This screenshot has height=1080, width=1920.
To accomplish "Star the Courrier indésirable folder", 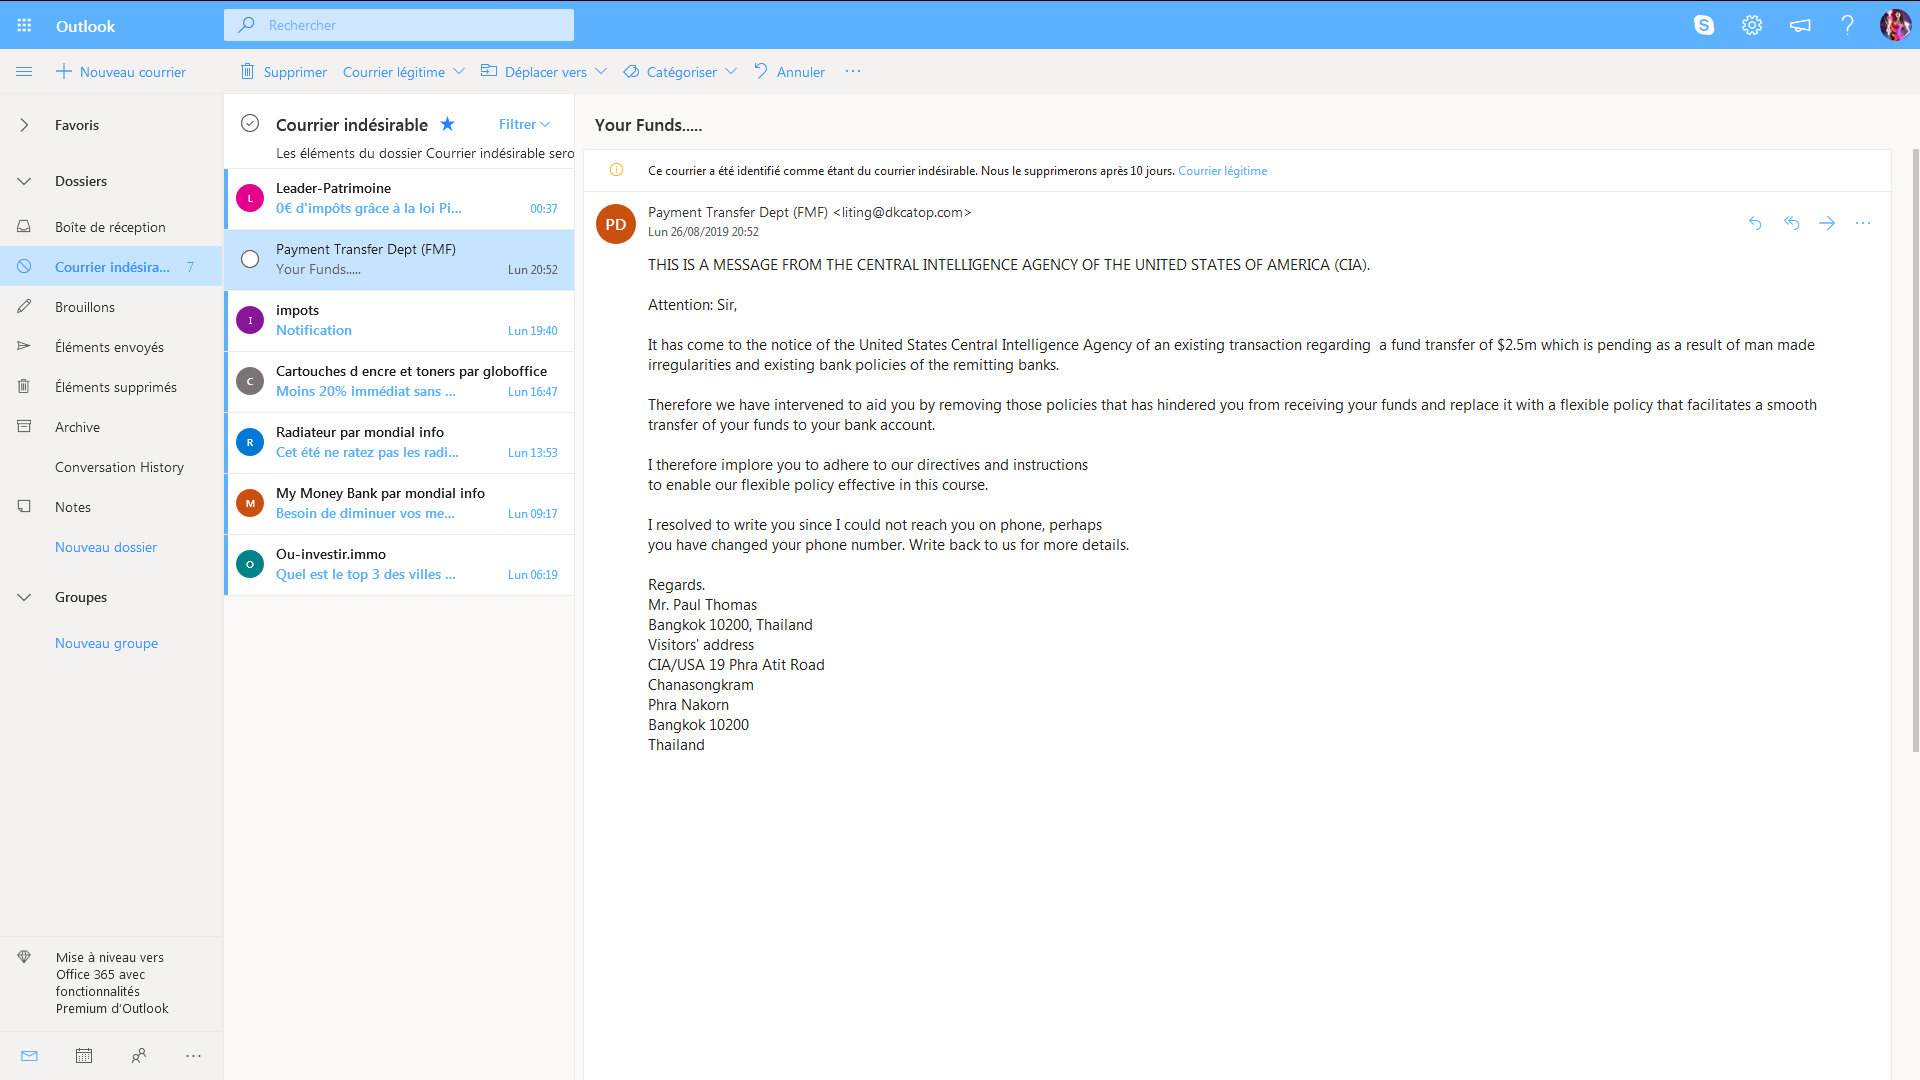I will (447, 123).
